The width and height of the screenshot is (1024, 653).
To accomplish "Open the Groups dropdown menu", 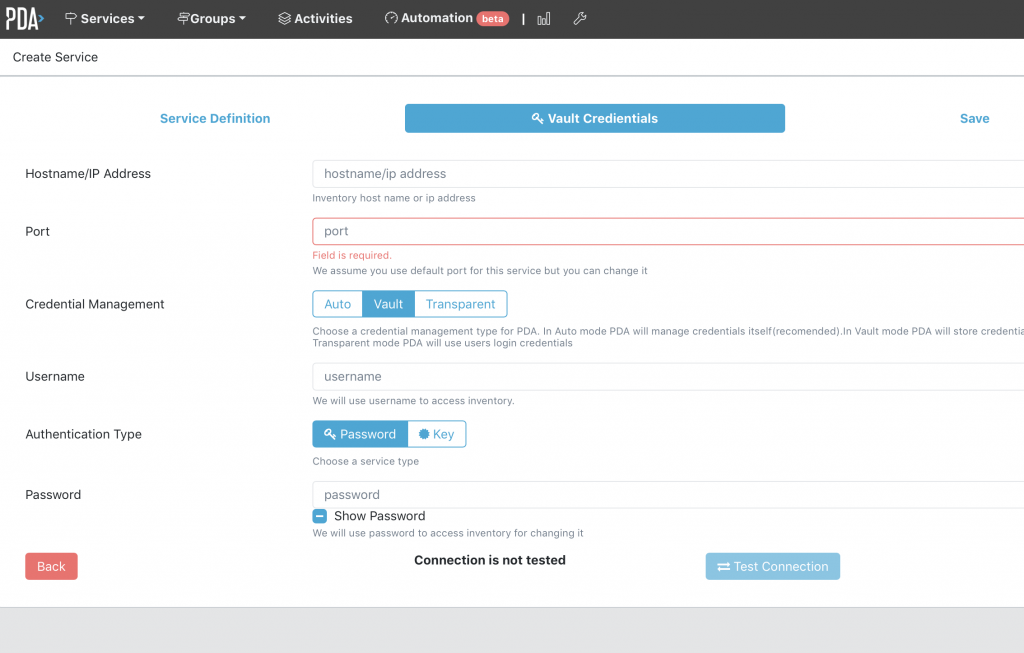I will (212, 19).
